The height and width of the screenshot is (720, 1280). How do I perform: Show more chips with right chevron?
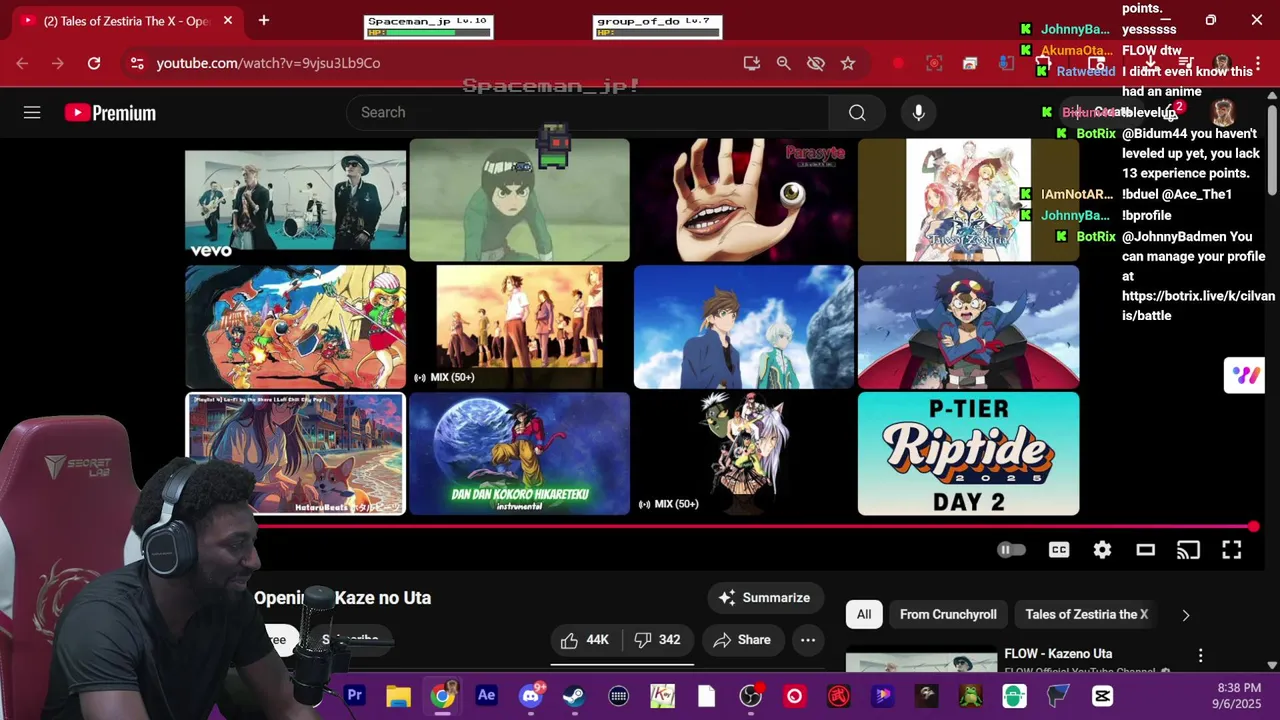pos(1186,615)
